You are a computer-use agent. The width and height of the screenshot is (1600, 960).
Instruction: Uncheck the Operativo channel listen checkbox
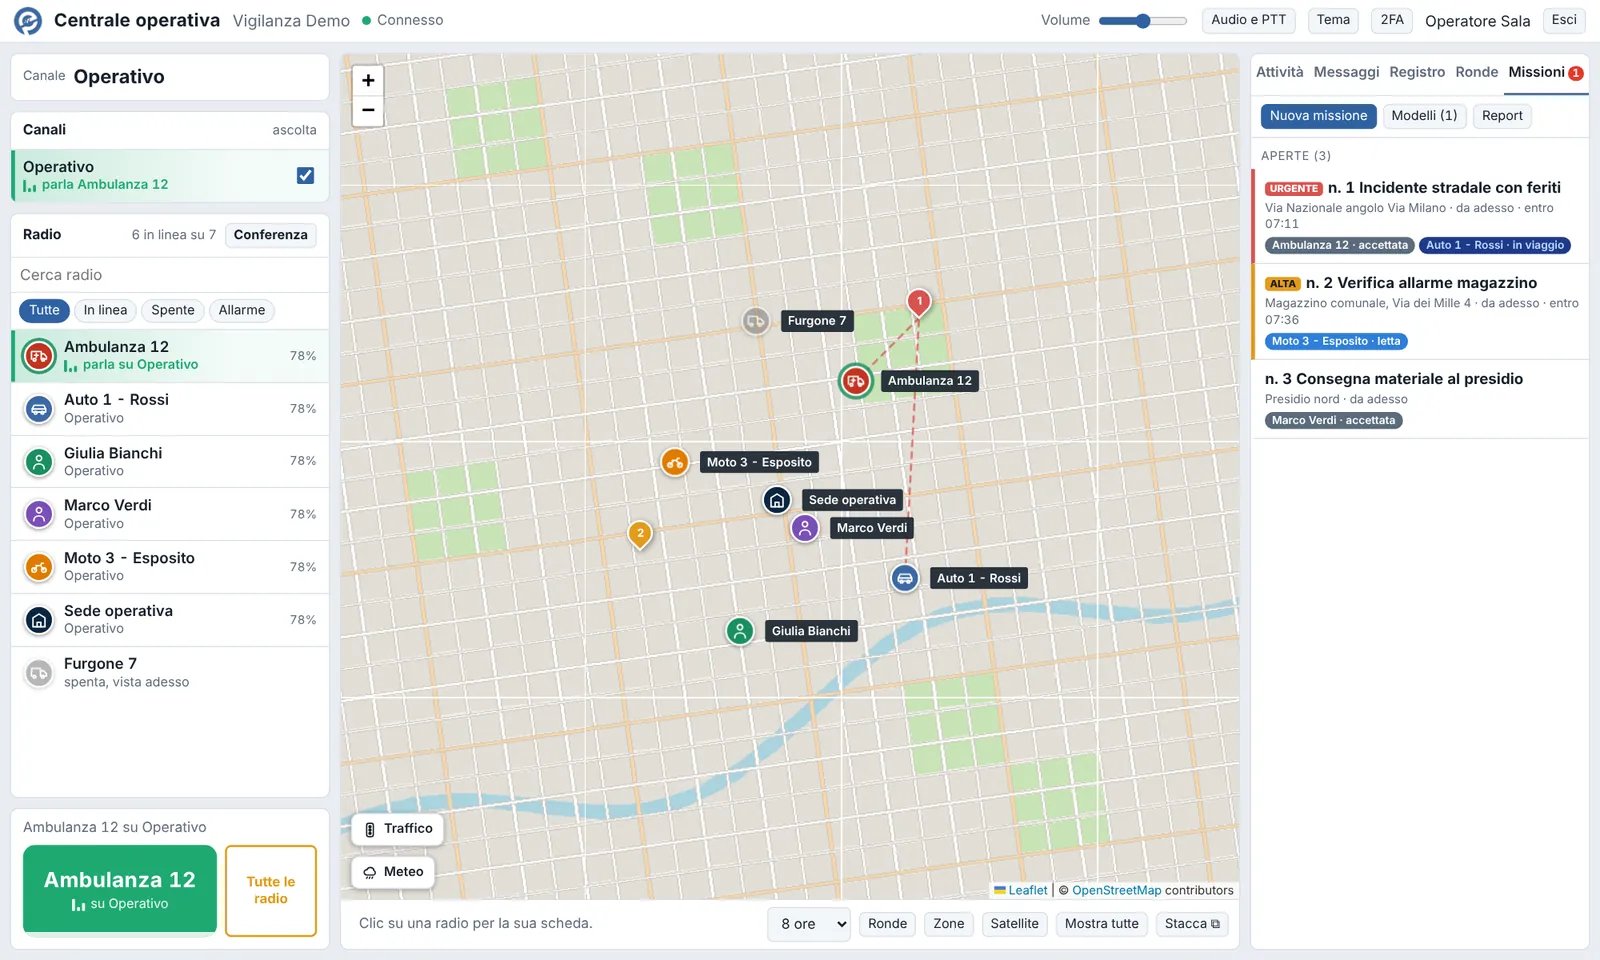305,175
